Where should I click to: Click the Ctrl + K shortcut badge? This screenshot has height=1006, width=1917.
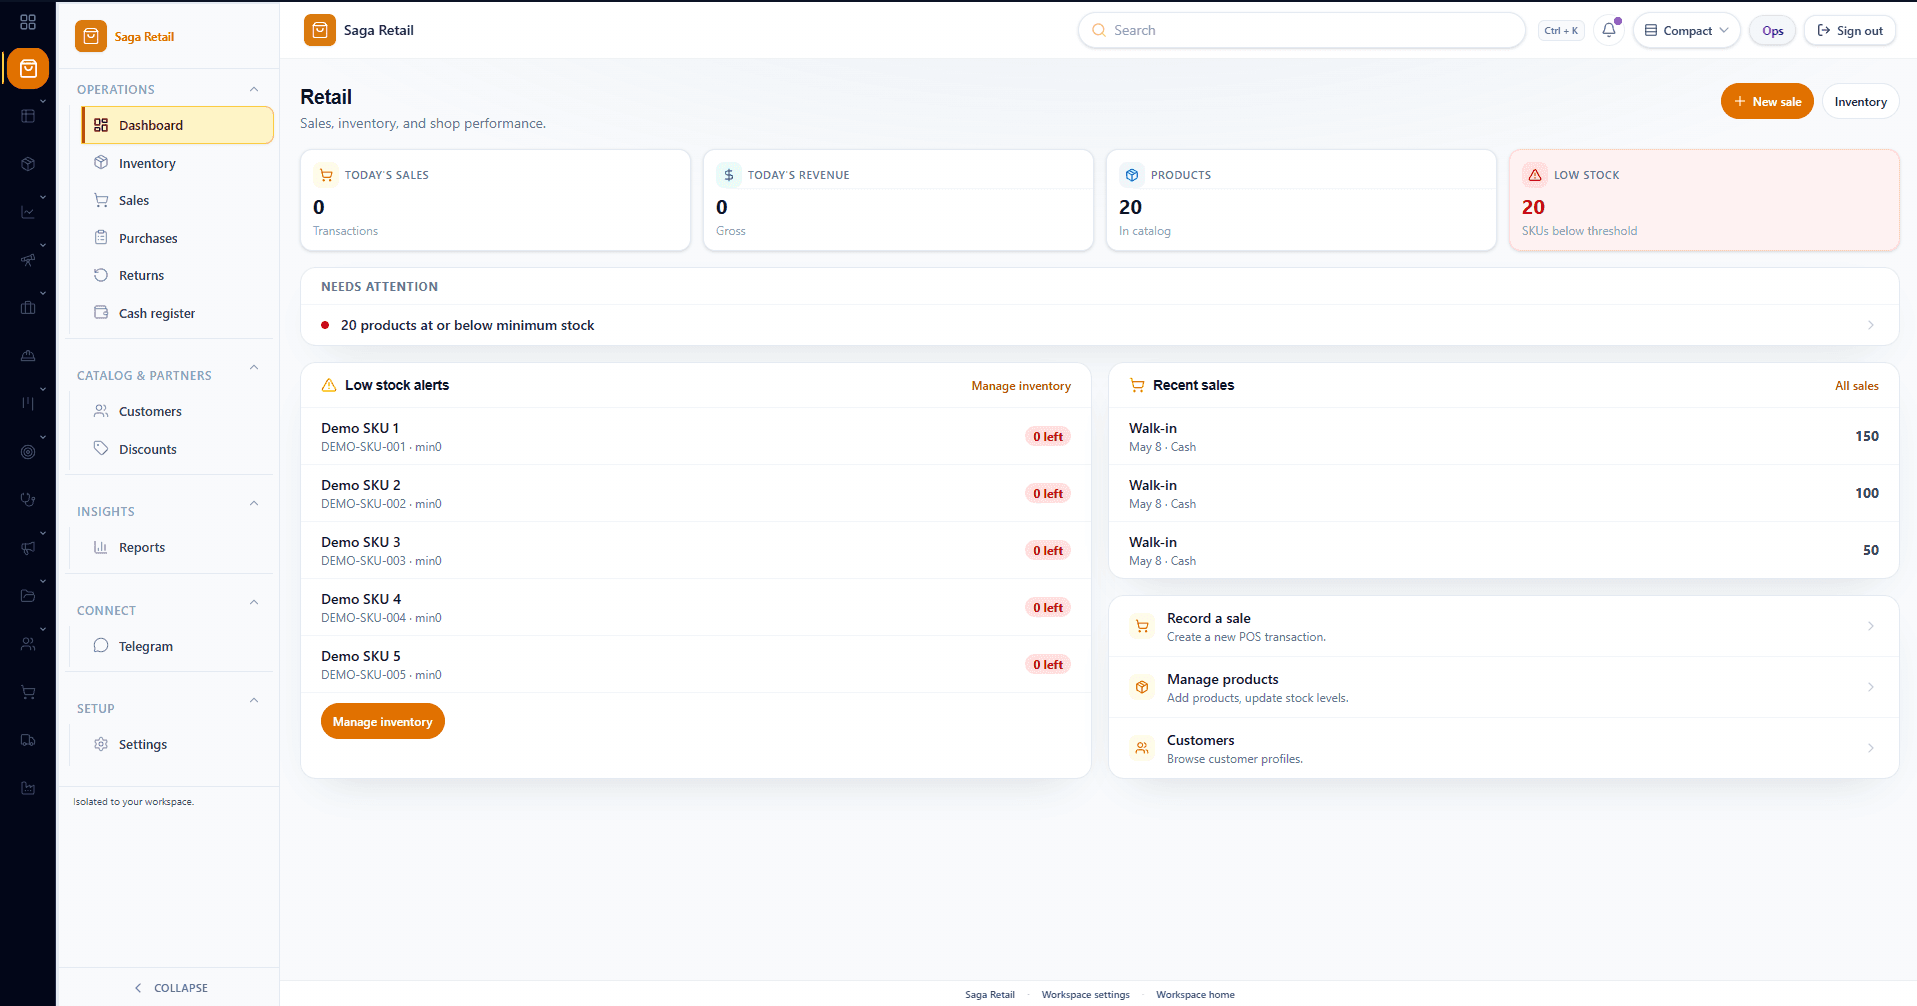pos(1561,30)
